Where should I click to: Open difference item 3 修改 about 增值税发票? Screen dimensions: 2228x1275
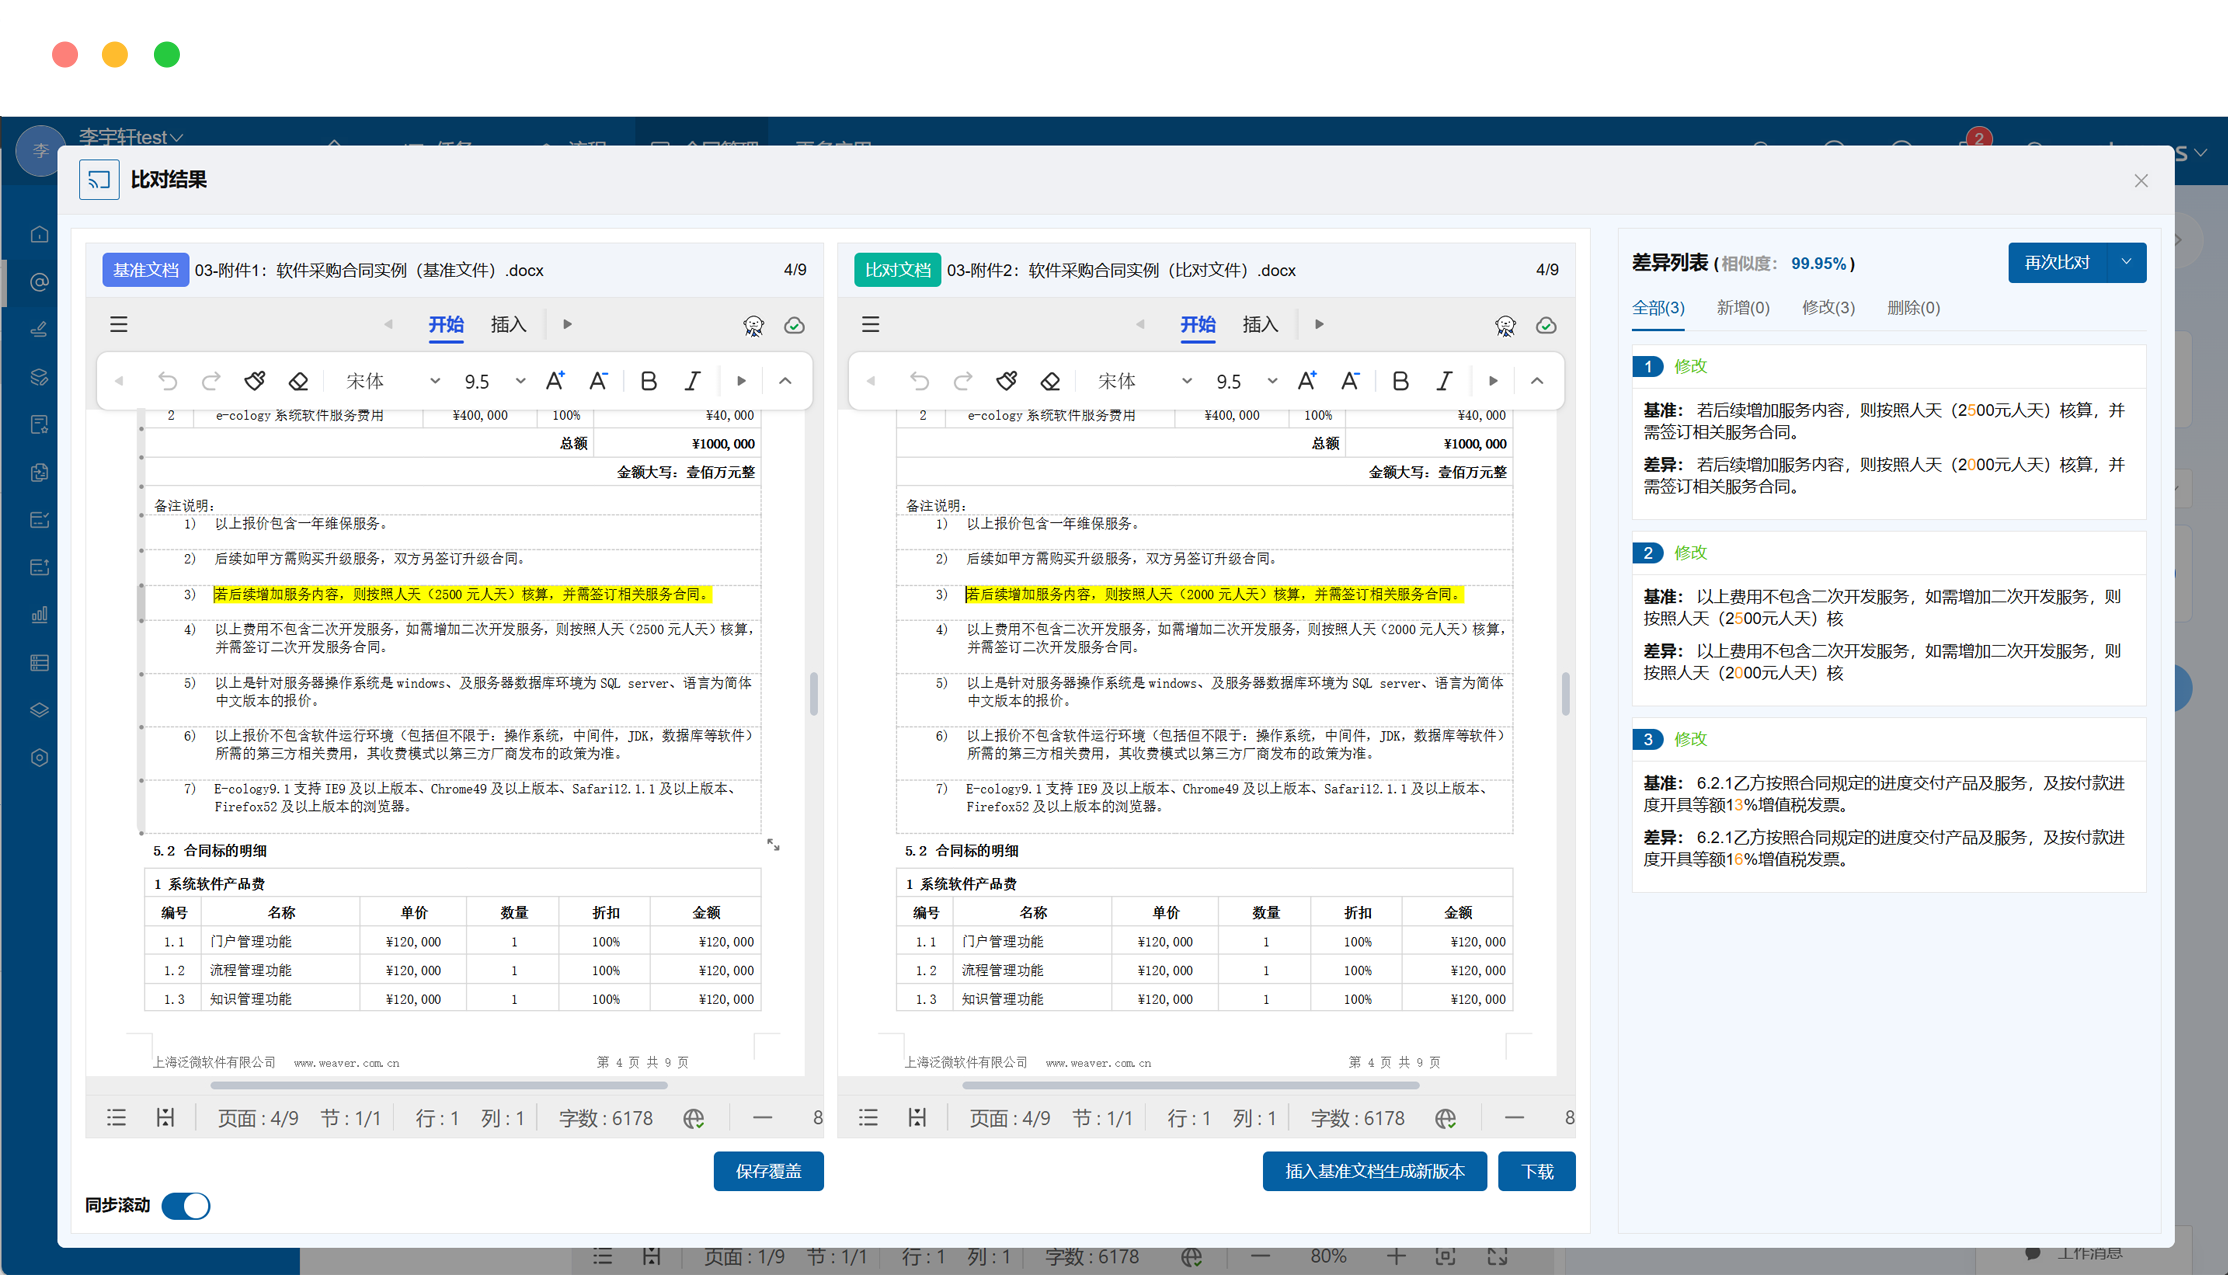point(1888,804)
